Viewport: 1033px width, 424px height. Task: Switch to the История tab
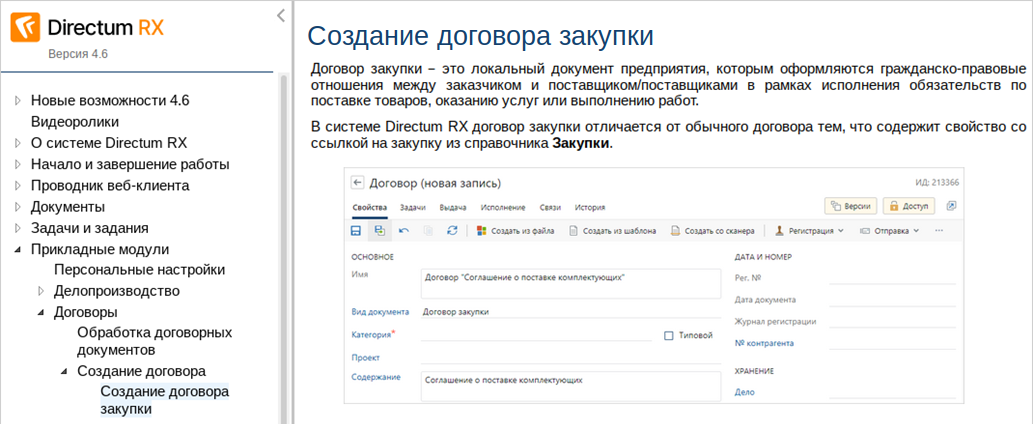pos(589,207)
